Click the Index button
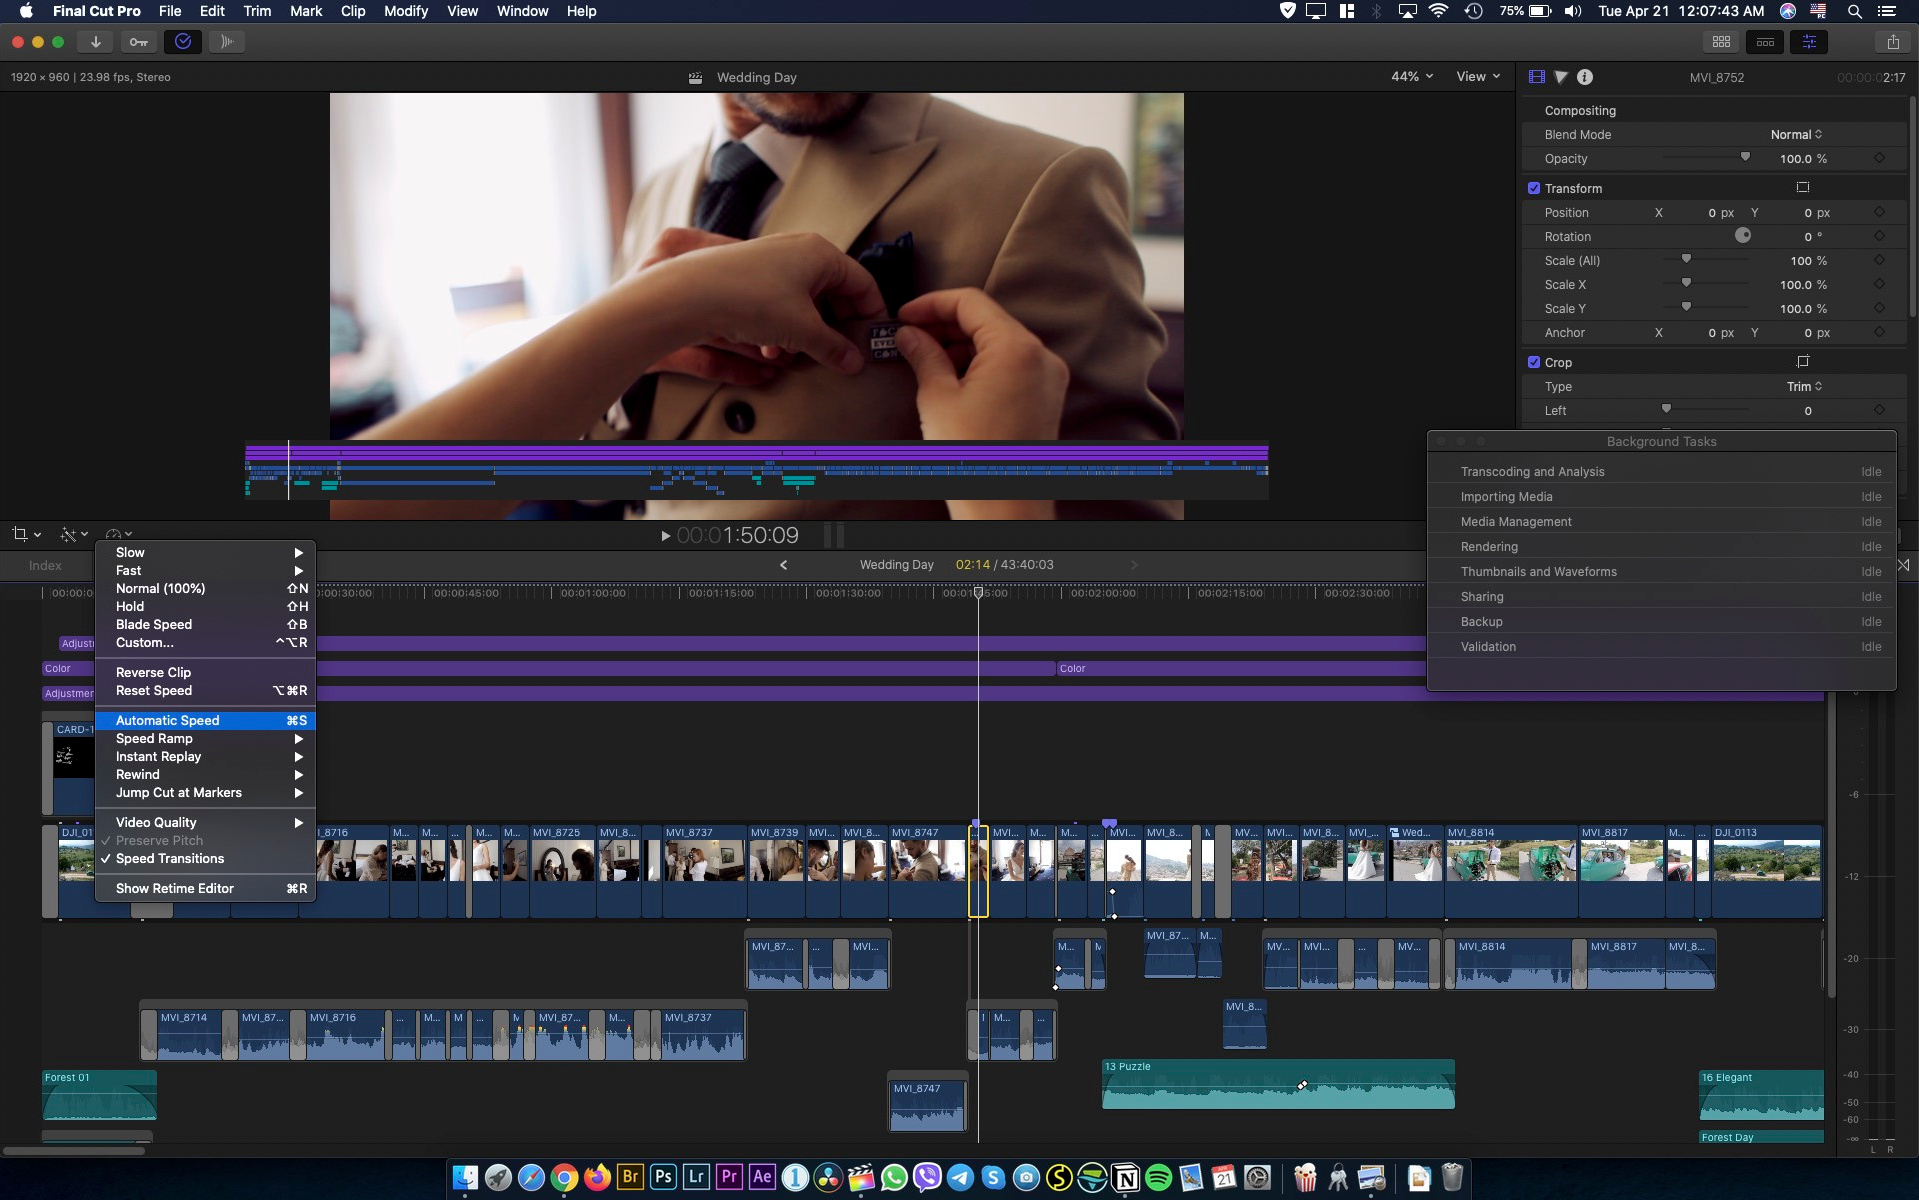This screenshot has width=1919, height=1200. click(44, 565)
